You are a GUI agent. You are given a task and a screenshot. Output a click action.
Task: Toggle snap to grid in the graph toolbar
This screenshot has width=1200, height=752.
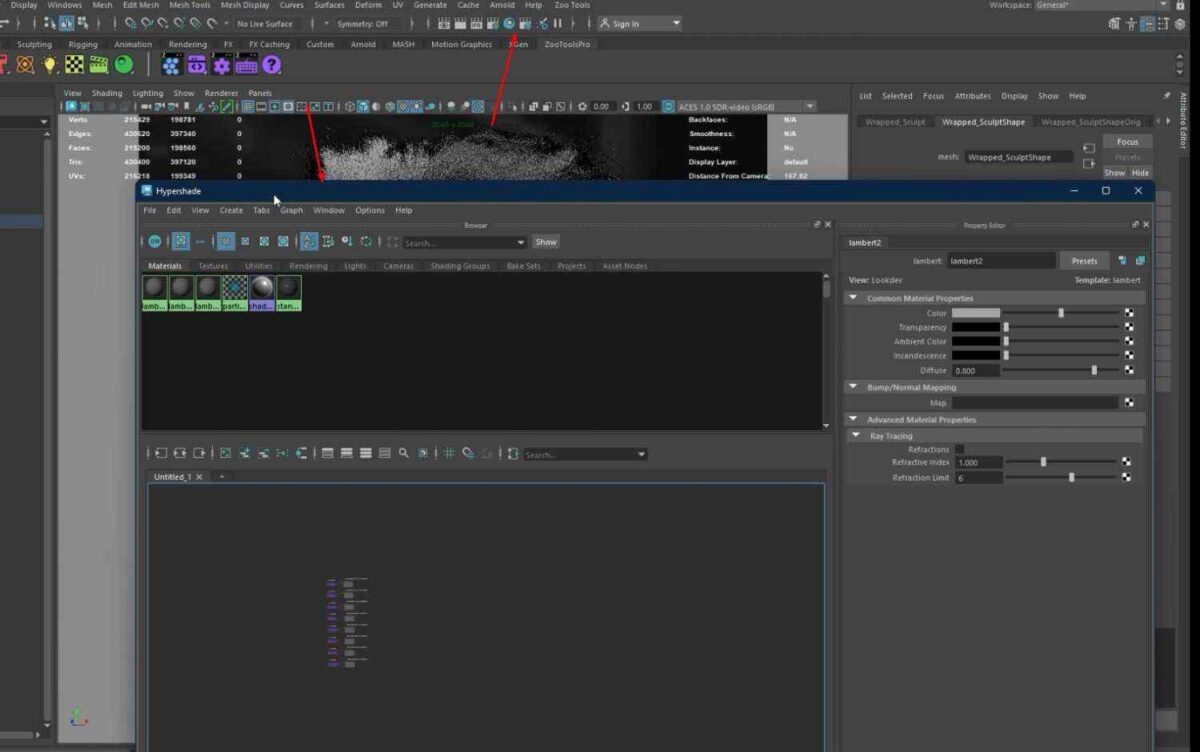[x=448, y=453]
